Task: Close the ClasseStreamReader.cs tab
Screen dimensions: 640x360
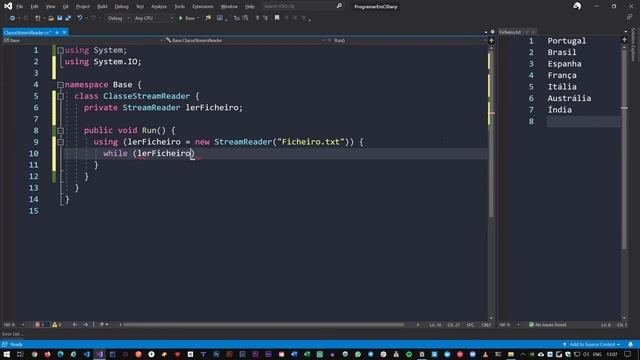Action: 64,32
